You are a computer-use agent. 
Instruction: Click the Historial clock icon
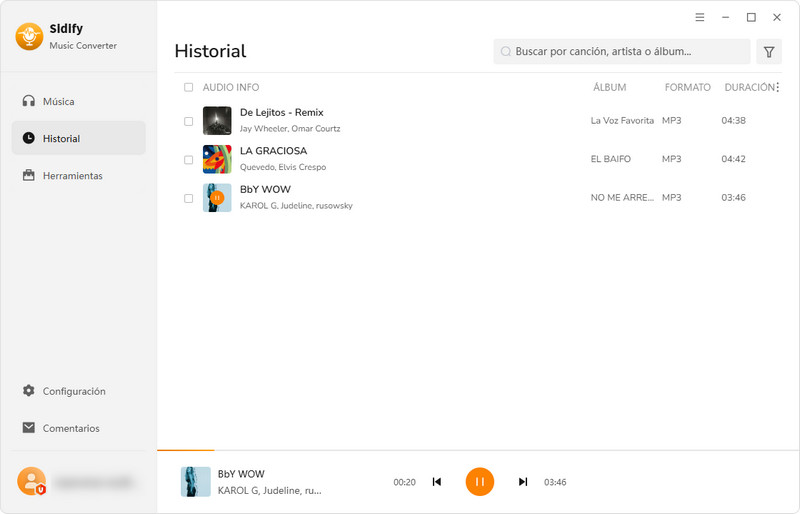29,138
